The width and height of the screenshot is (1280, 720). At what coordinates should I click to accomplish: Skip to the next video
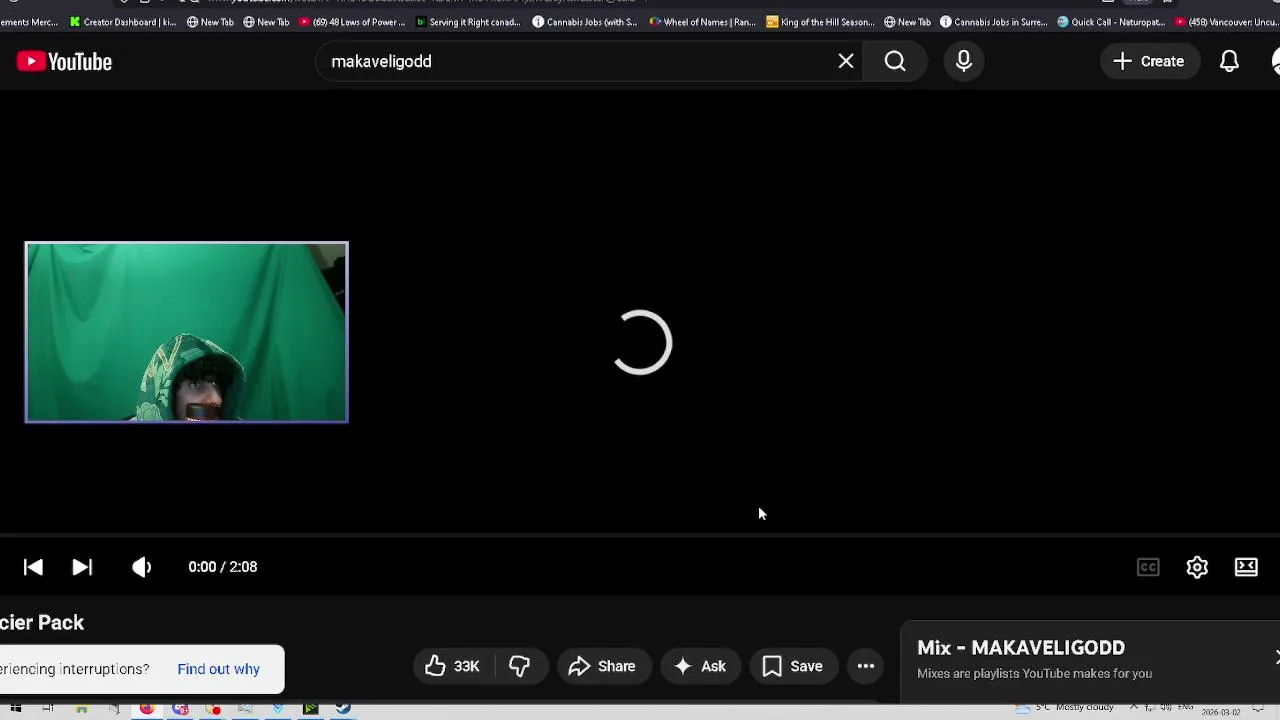[x=82, y=567]
